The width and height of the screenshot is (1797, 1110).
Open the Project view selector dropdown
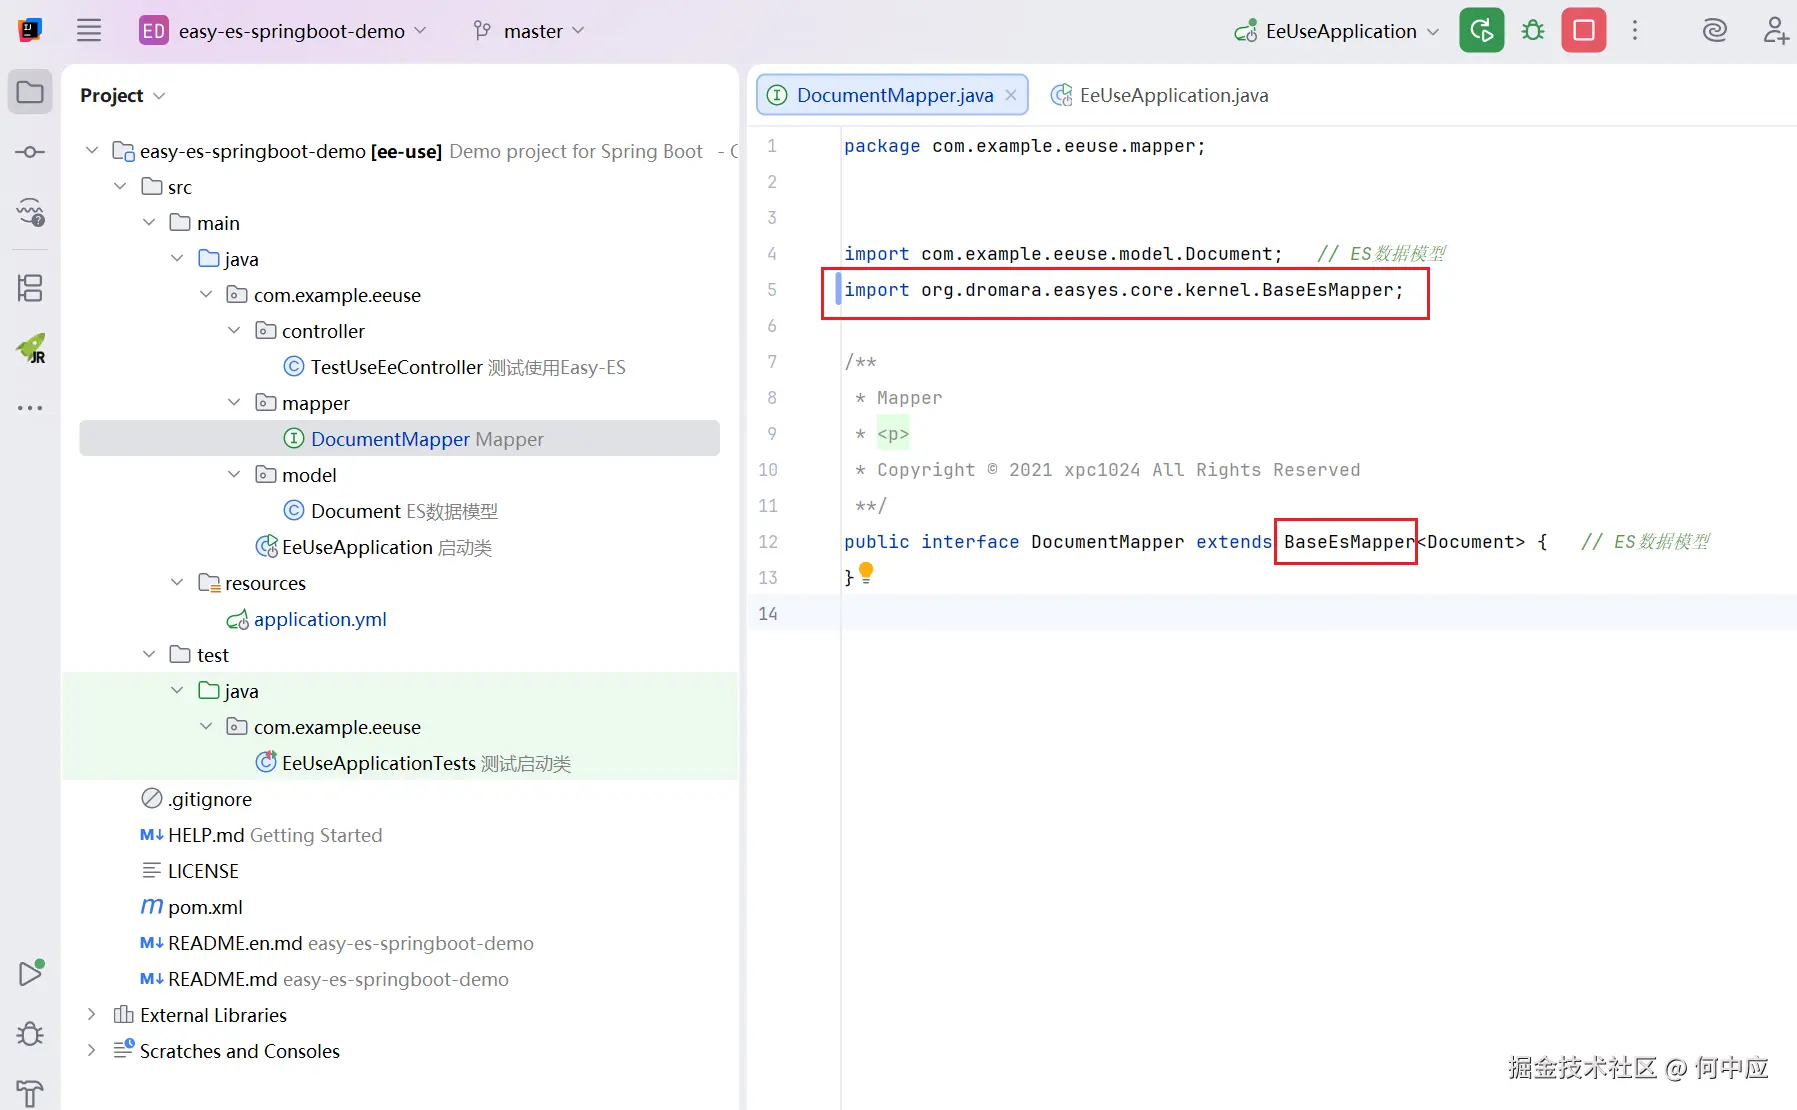click(122, 96)
